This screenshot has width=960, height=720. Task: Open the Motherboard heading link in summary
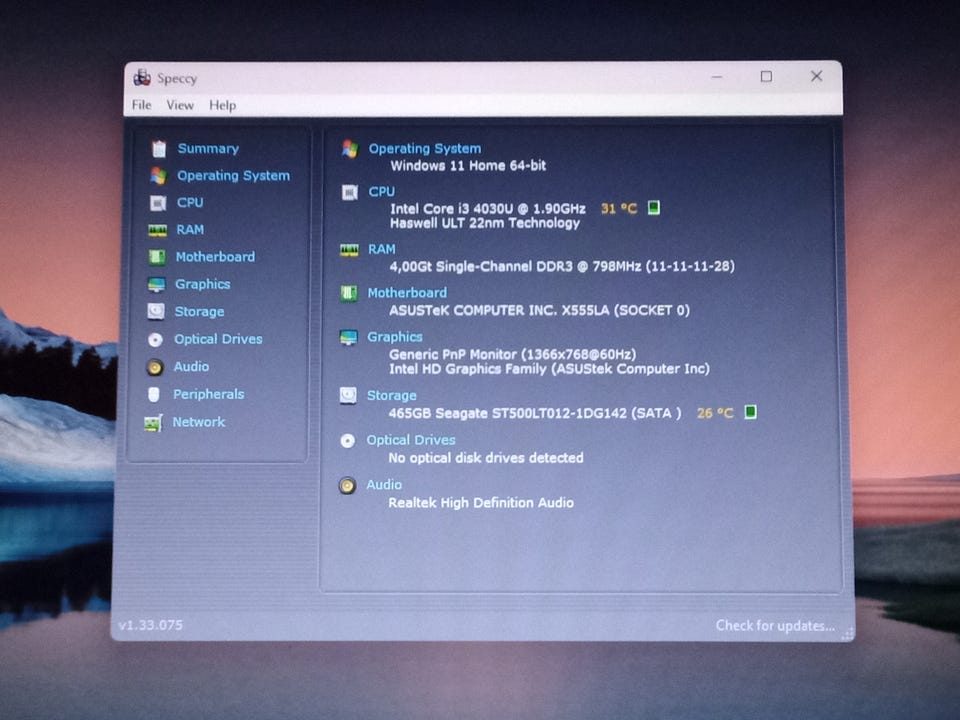pyautogui.click(x=407, y=293)
